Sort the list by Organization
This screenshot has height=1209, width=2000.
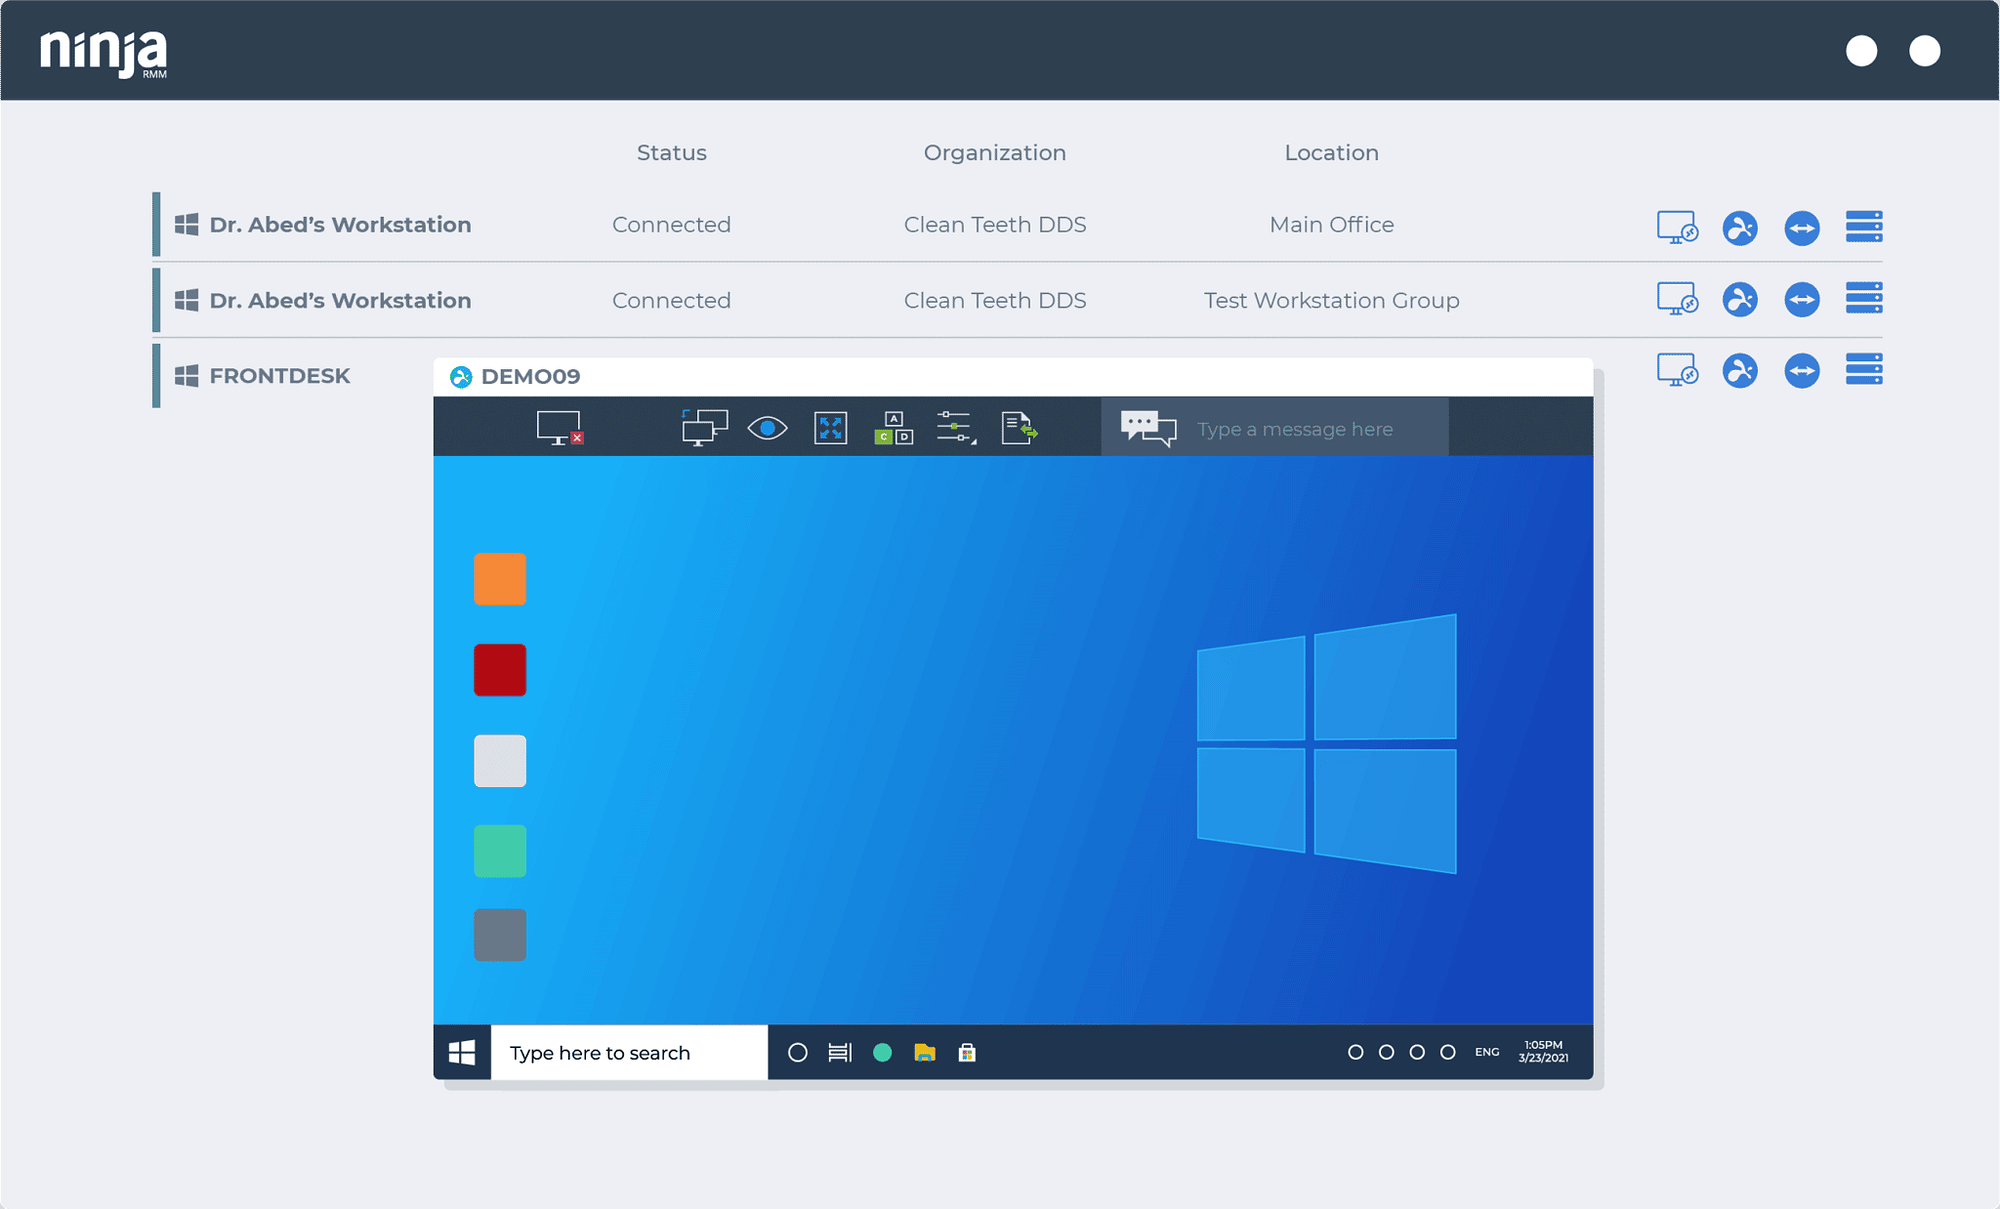click(994, 152)
